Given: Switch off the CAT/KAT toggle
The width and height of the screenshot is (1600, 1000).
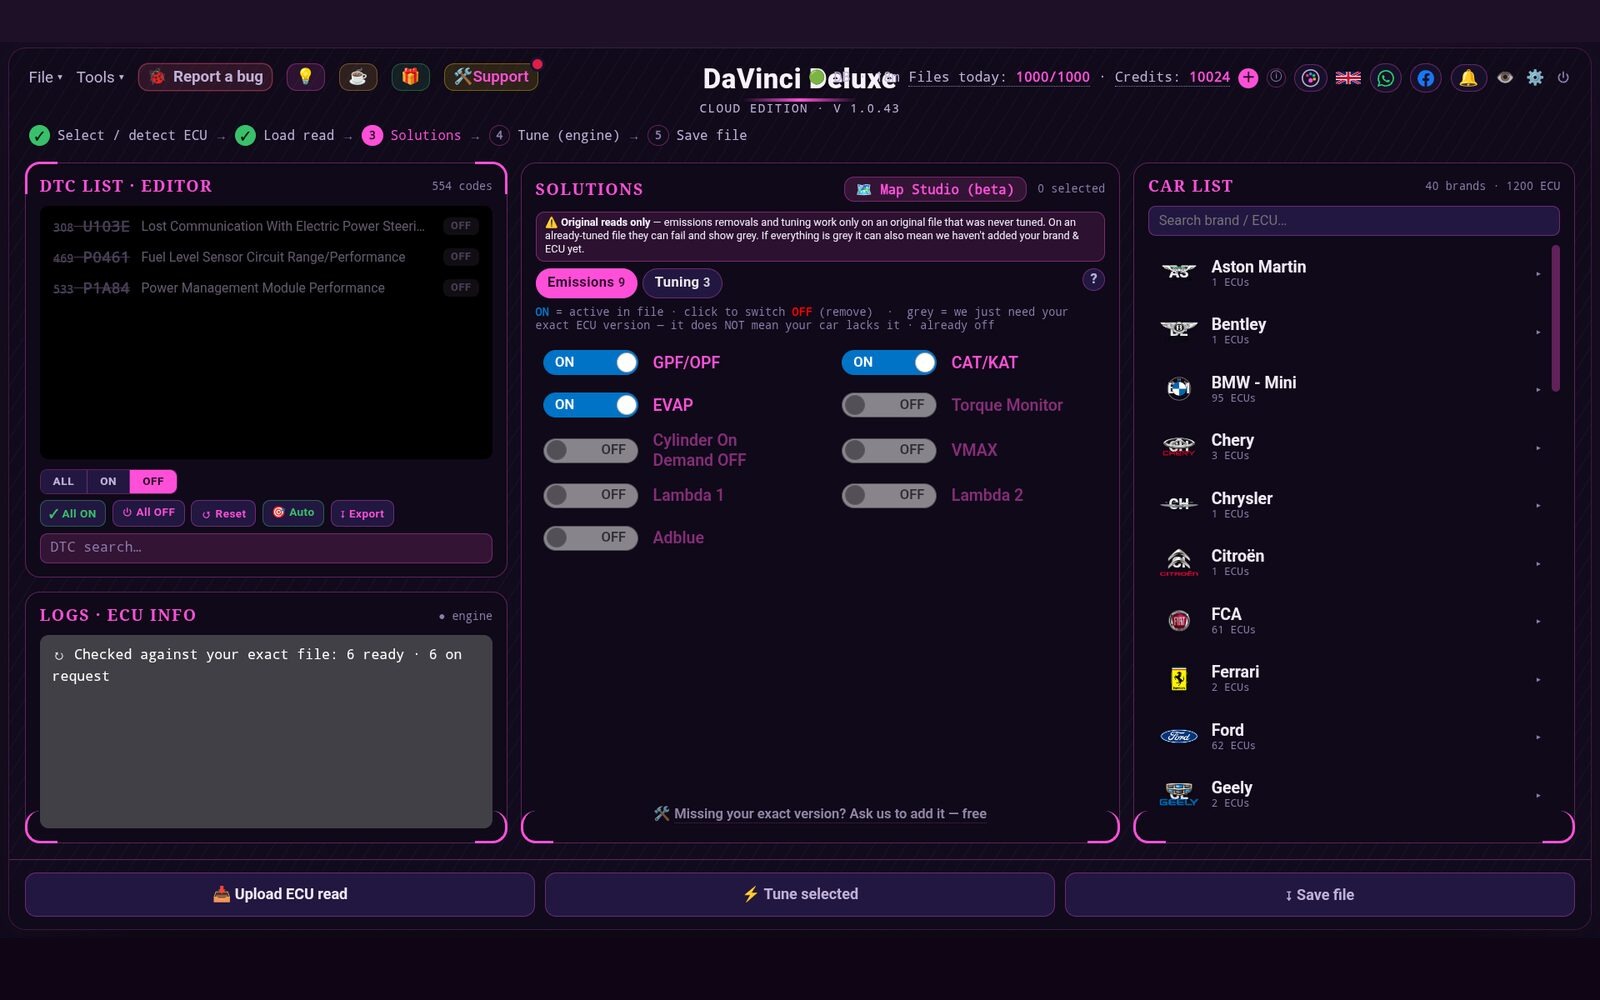Looking at the screenshot, I should [889, 362].
